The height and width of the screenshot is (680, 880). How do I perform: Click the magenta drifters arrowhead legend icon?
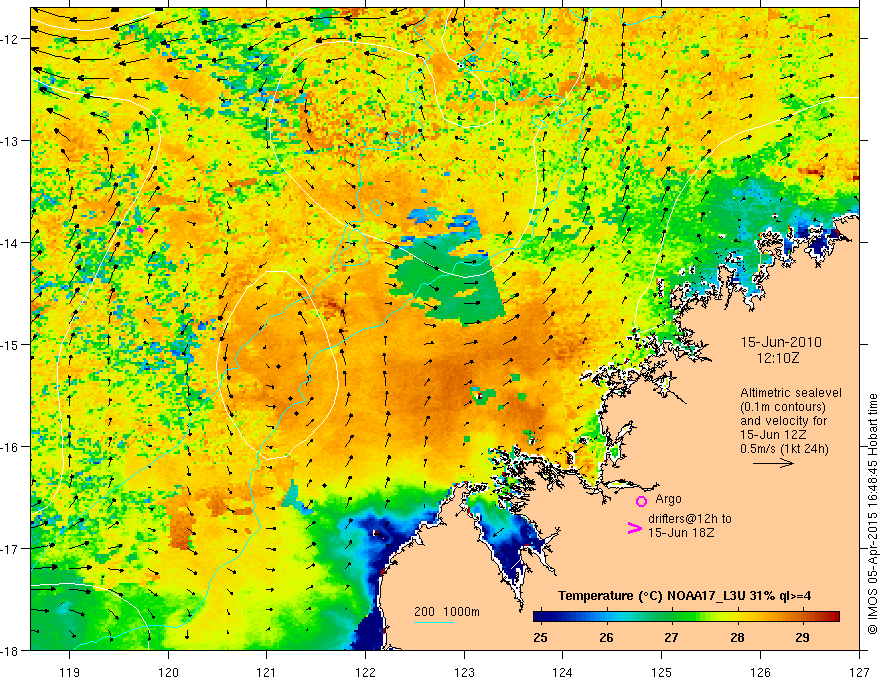634,528
